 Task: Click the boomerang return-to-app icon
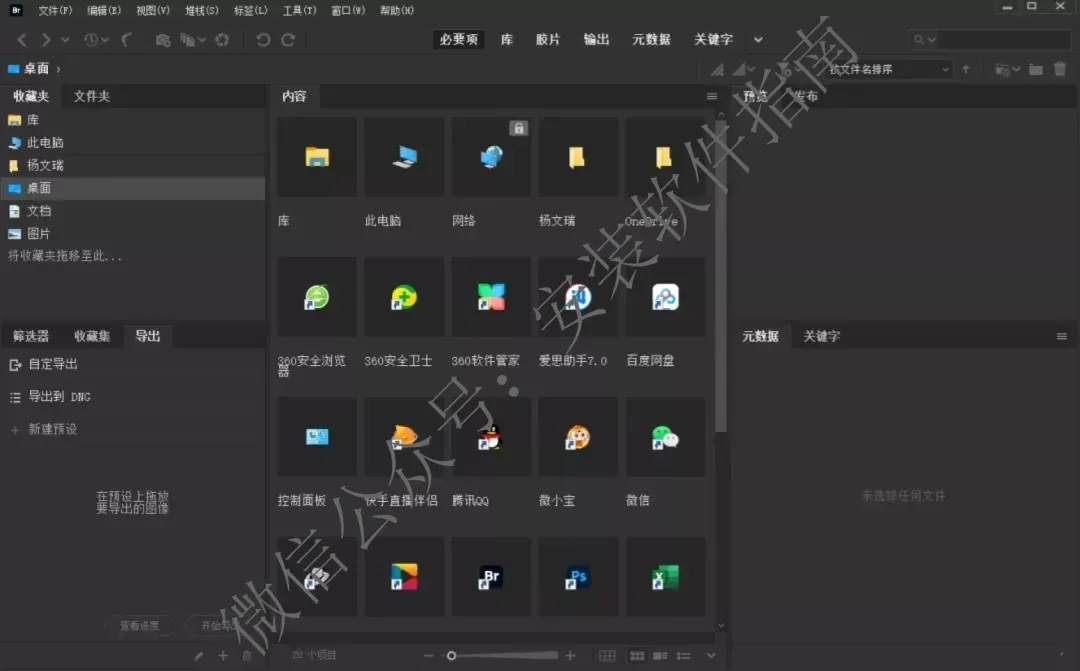127,40
